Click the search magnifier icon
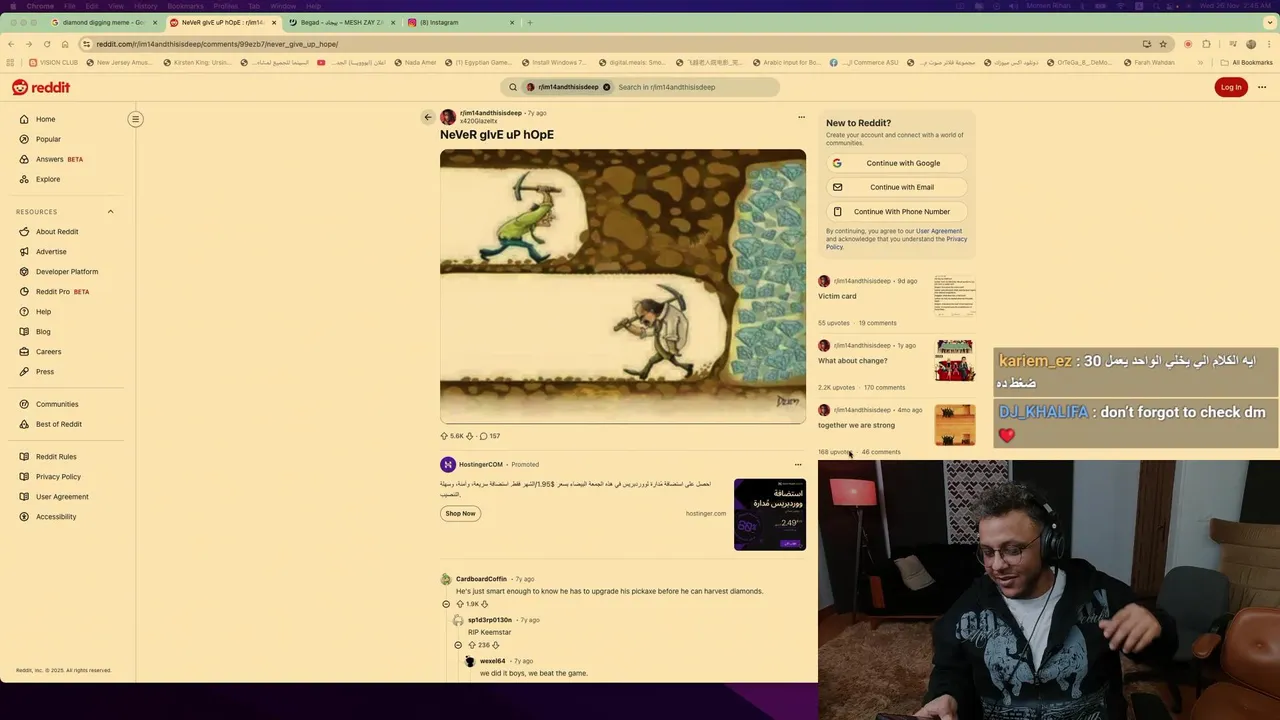The height and width of the screenshot is (720, 1280). (x=513, y=87)
